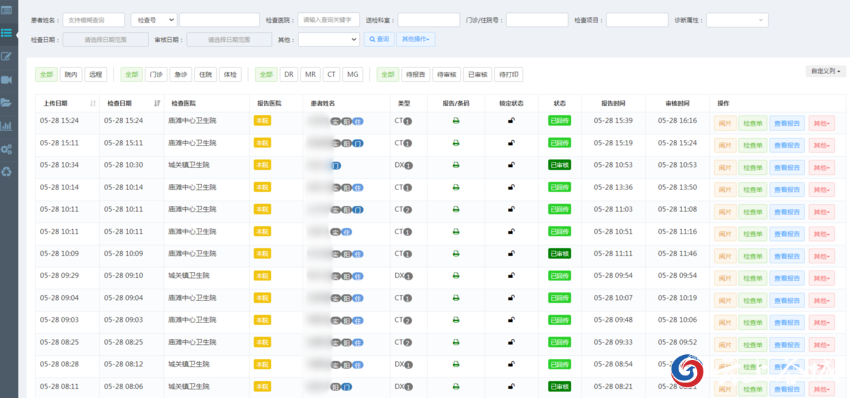Print report for row uploaded 05-28 10:09
The width and height of the screenshot is (850, 398).
pyautogui.click(x=456, y=254)
